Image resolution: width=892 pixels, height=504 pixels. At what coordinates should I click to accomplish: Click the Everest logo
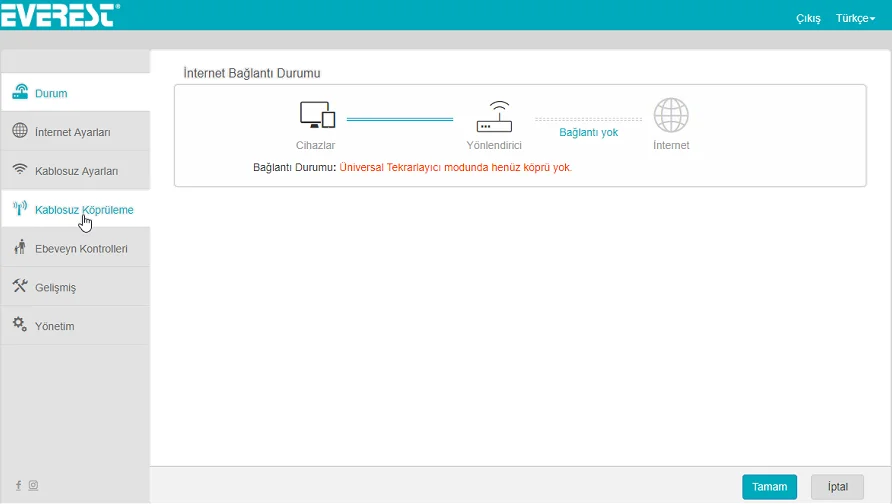click(x=60, y=15)
